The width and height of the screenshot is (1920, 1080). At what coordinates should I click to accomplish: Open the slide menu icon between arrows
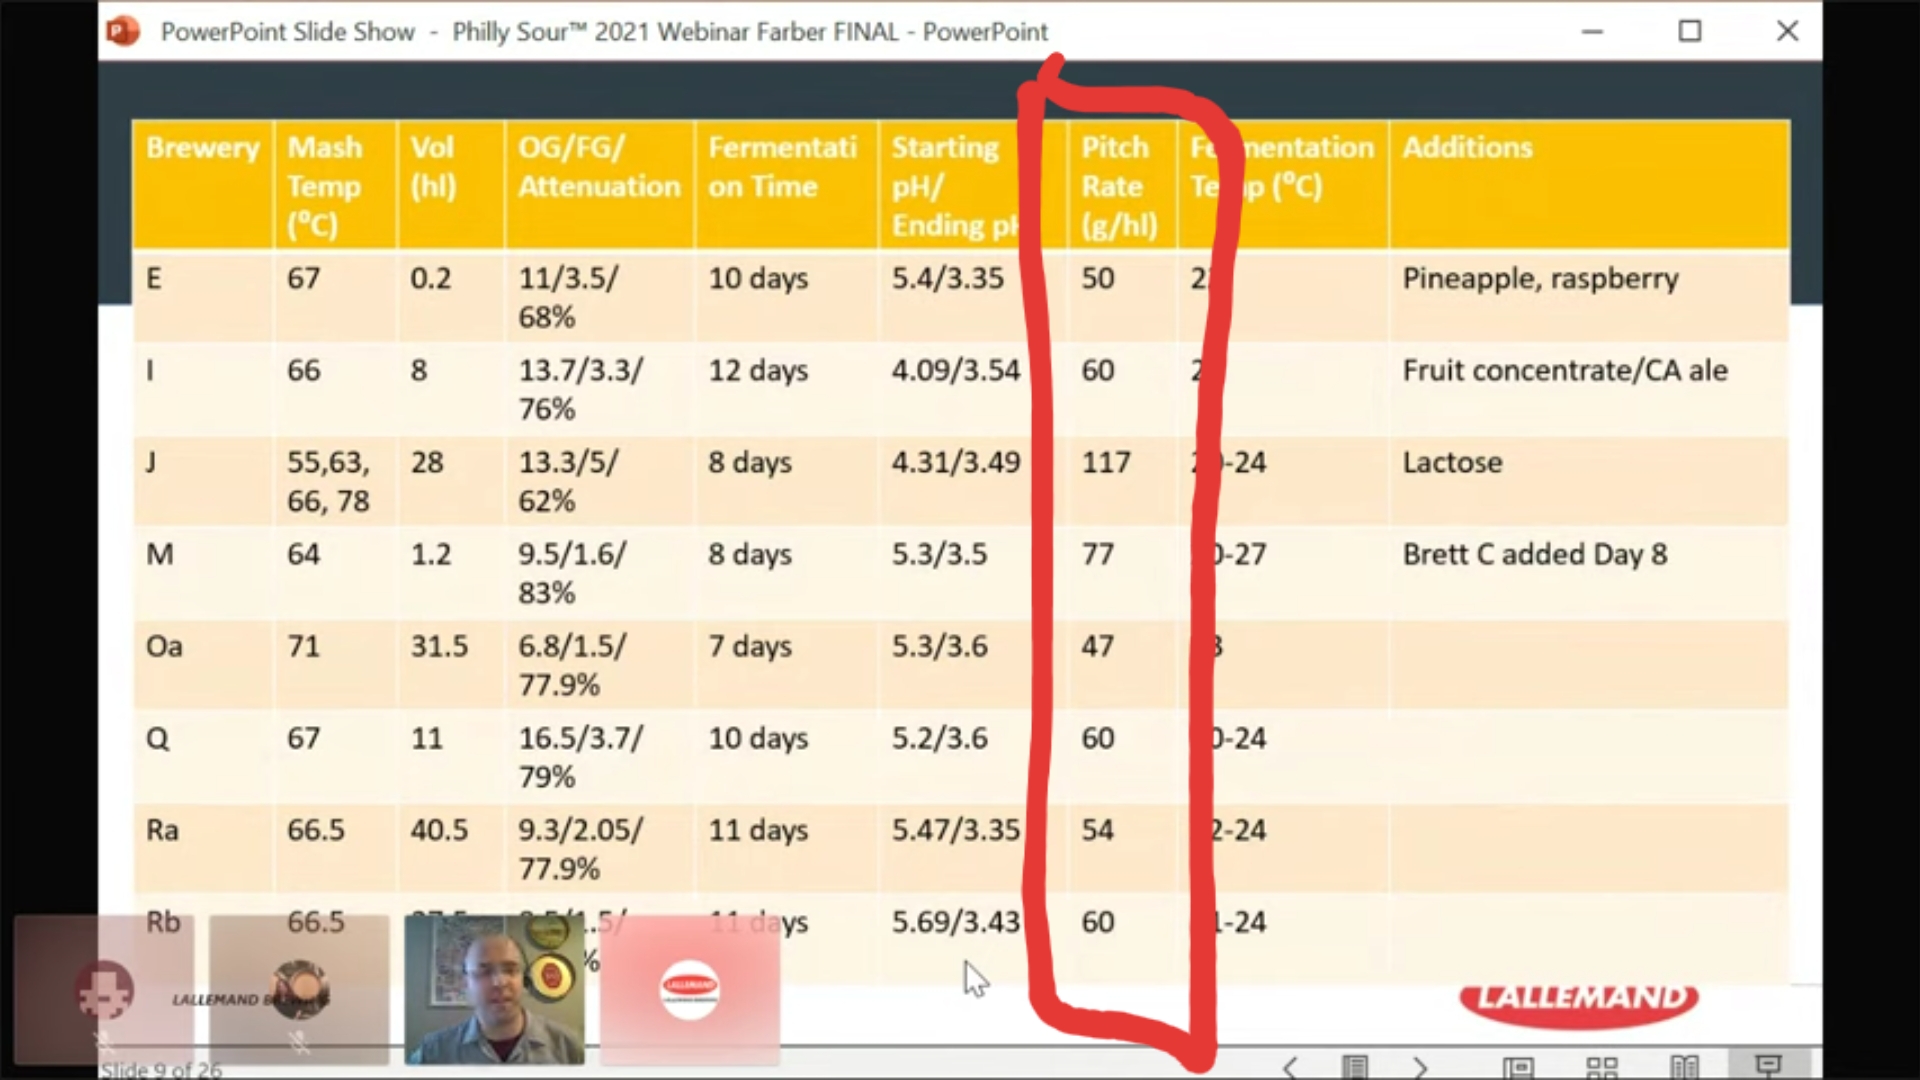1355,1067
